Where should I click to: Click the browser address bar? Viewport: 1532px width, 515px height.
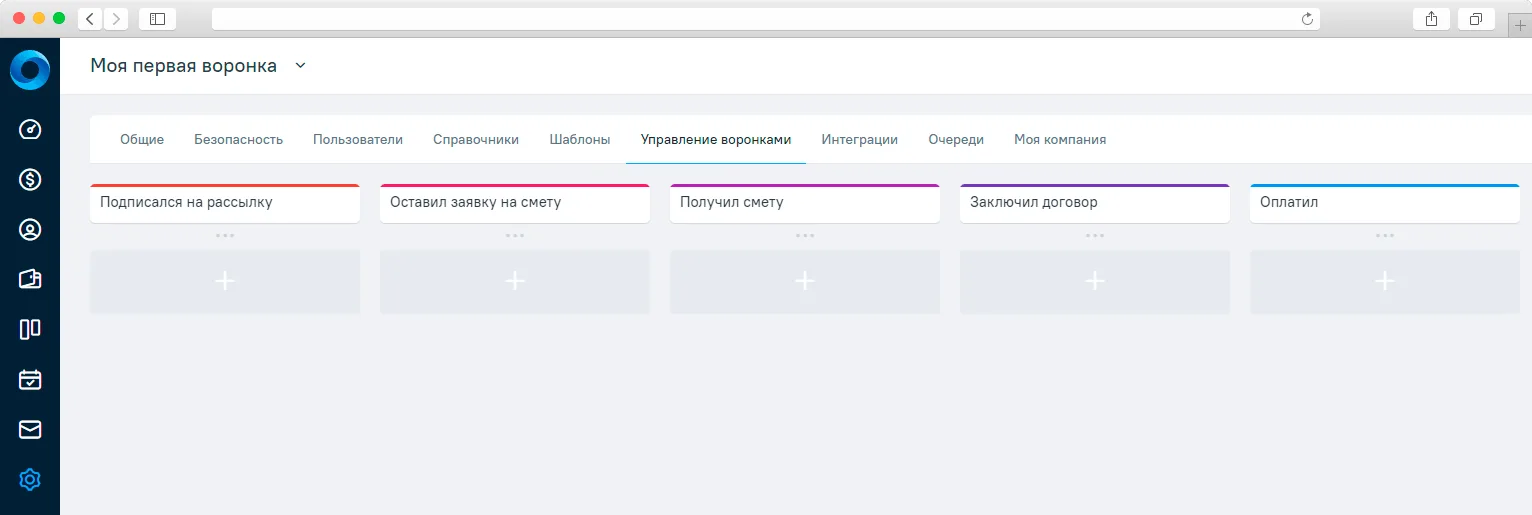tap(766, 19)
